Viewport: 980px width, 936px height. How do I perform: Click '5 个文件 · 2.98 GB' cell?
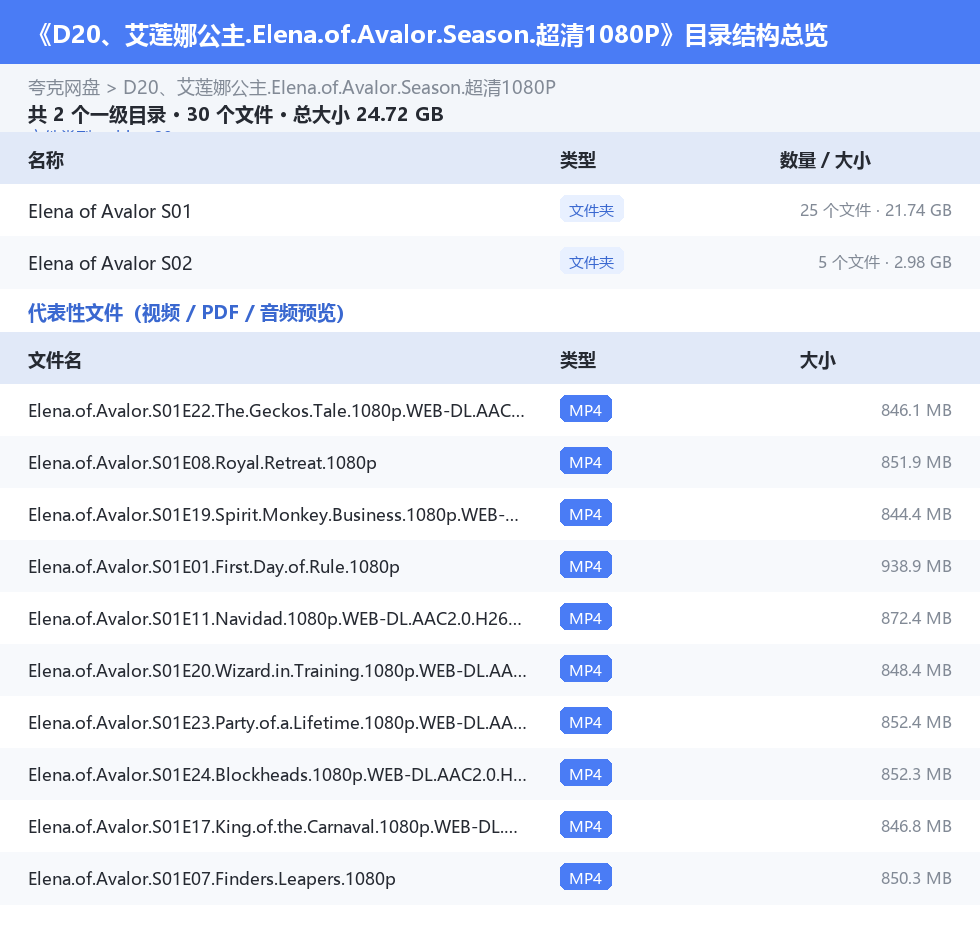click(x=885, y=262)
